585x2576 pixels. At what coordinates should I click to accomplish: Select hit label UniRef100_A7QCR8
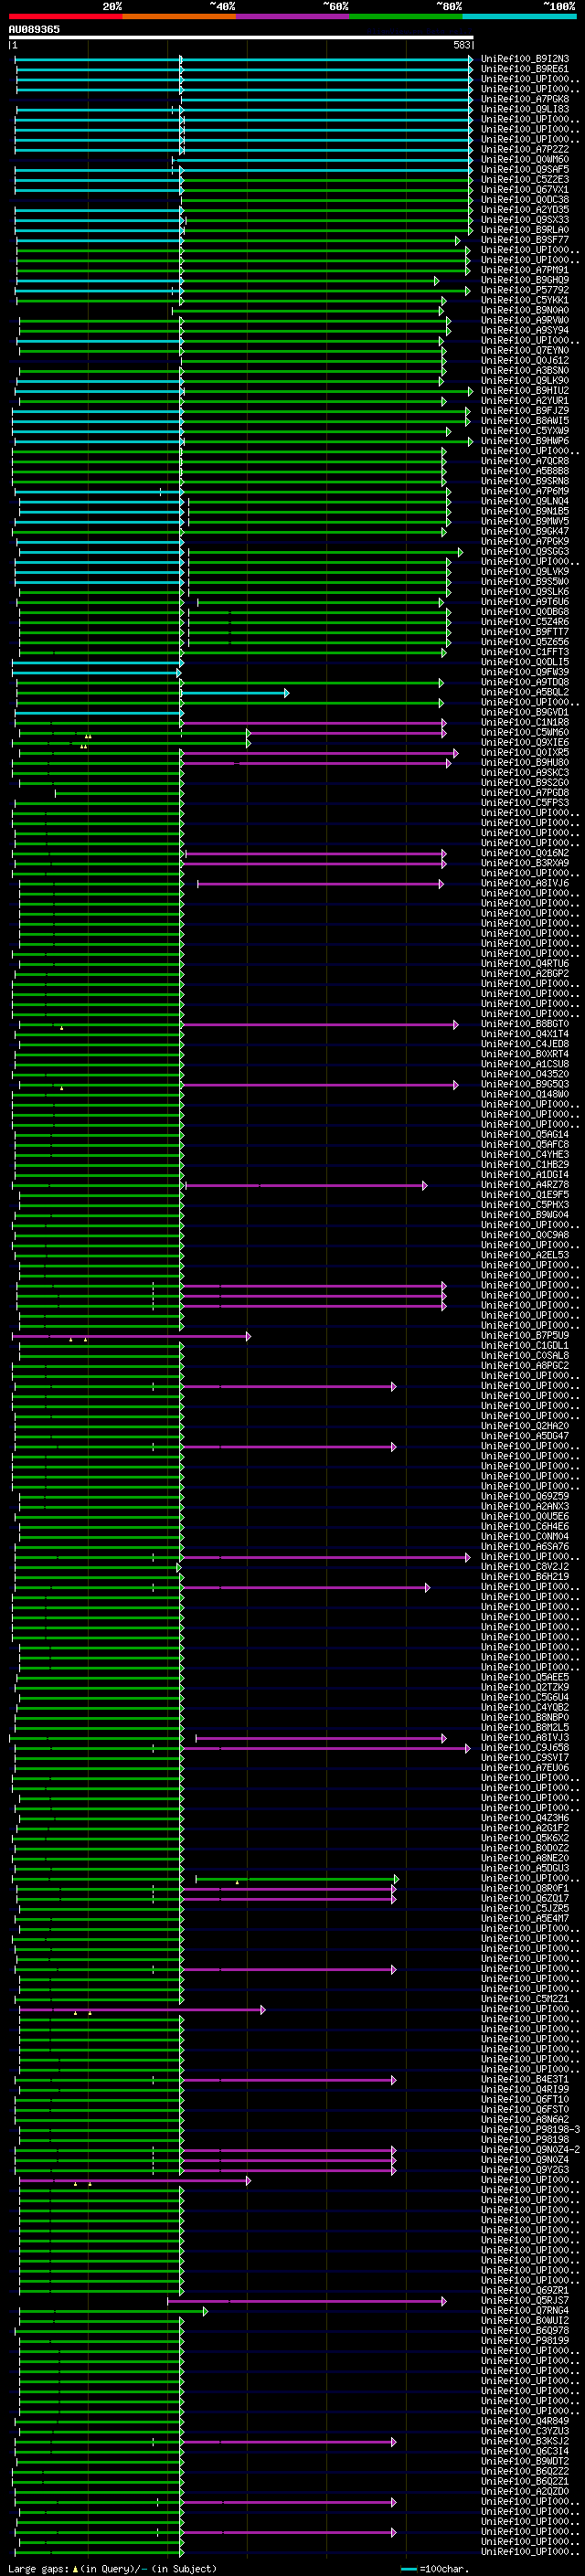point(525,461)
